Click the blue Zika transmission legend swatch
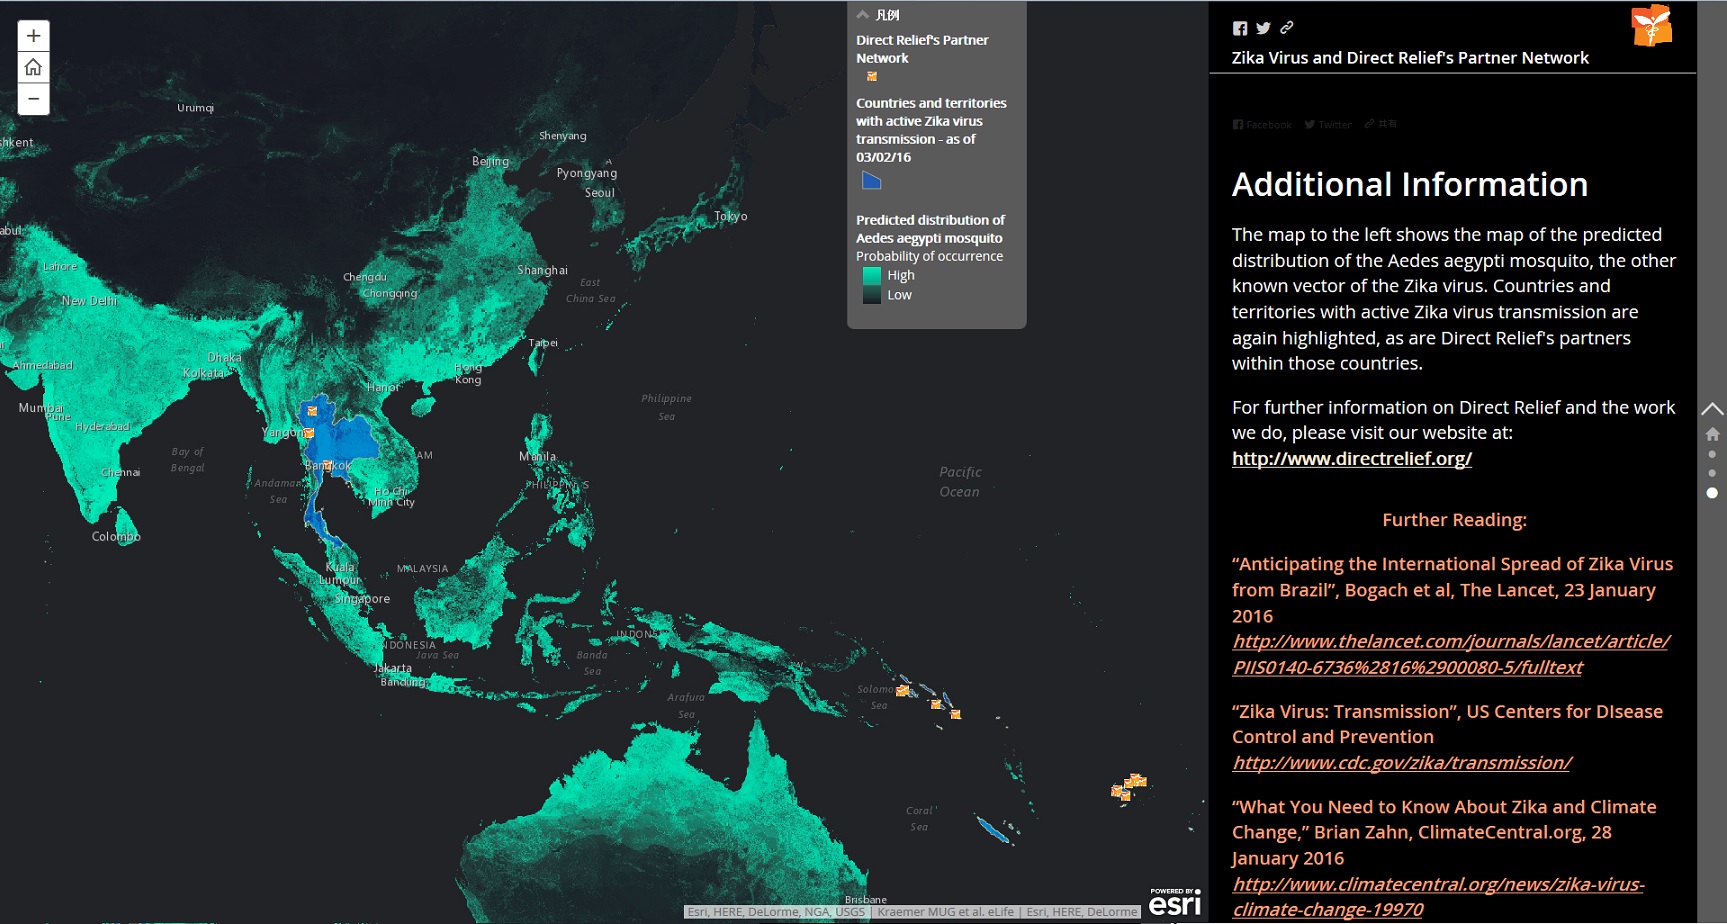This screenshot has height=924, width=1727. pos(872,181)
